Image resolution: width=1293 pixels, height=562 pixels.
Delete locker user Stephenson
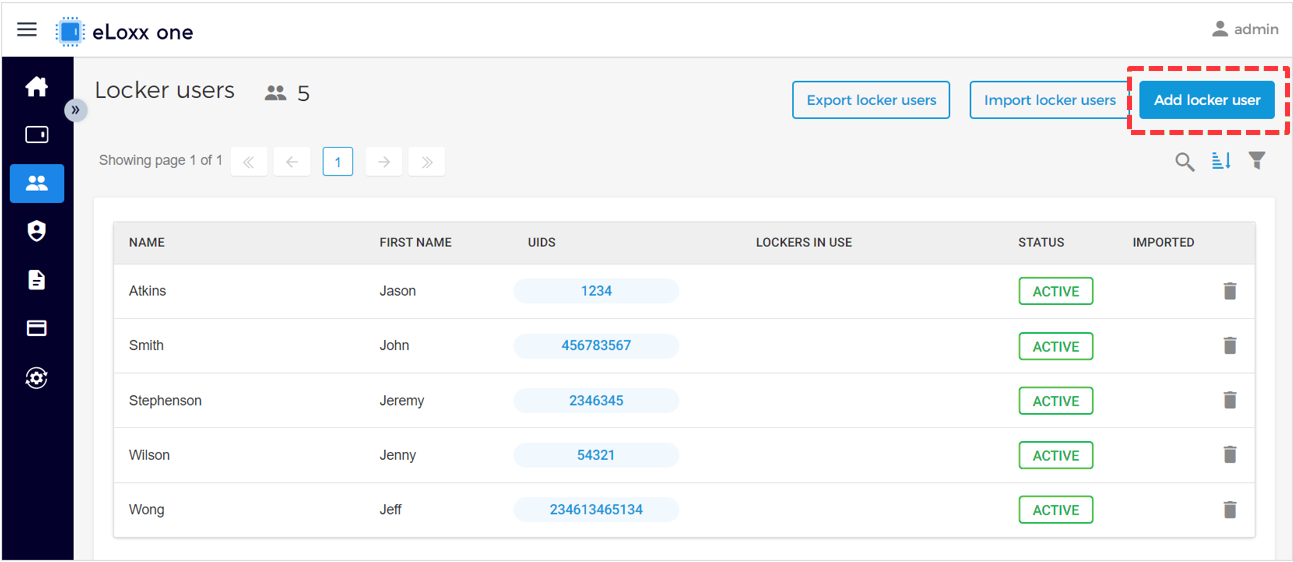(x=1230, y=400)
